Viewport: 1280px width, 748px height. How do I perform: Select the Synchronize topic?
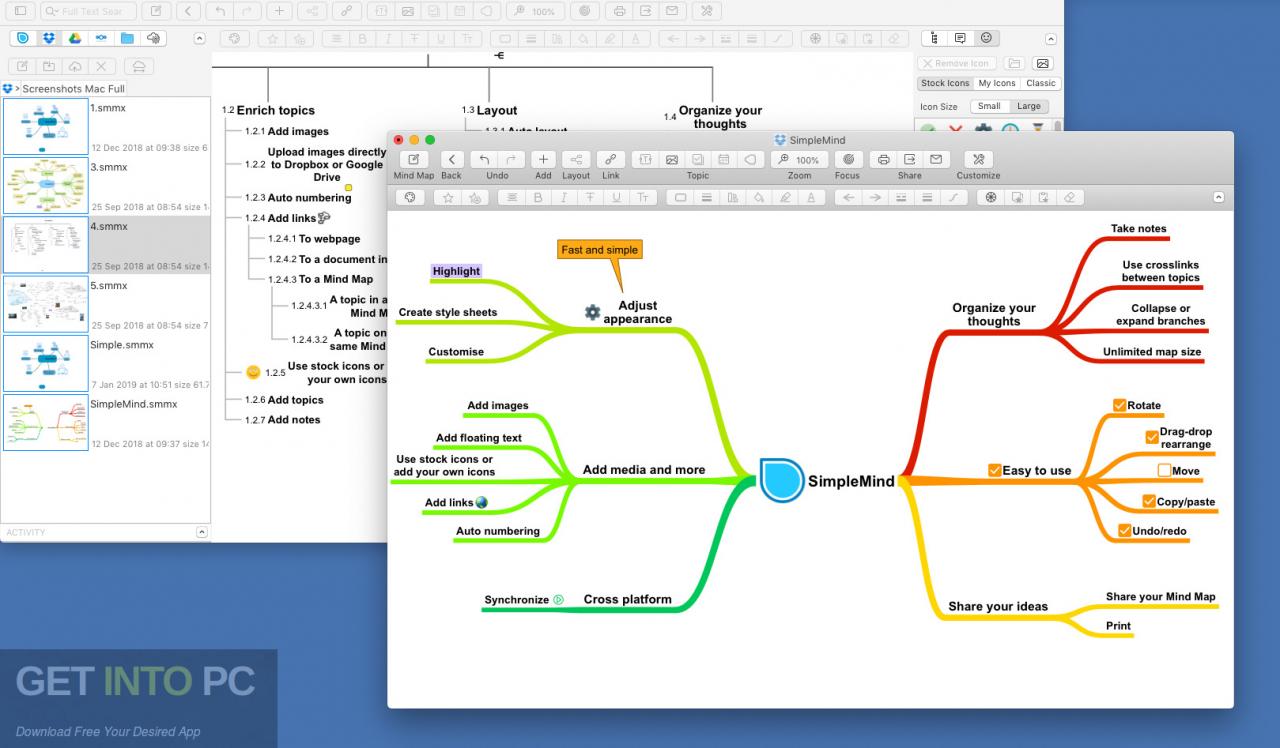(524, 600)
